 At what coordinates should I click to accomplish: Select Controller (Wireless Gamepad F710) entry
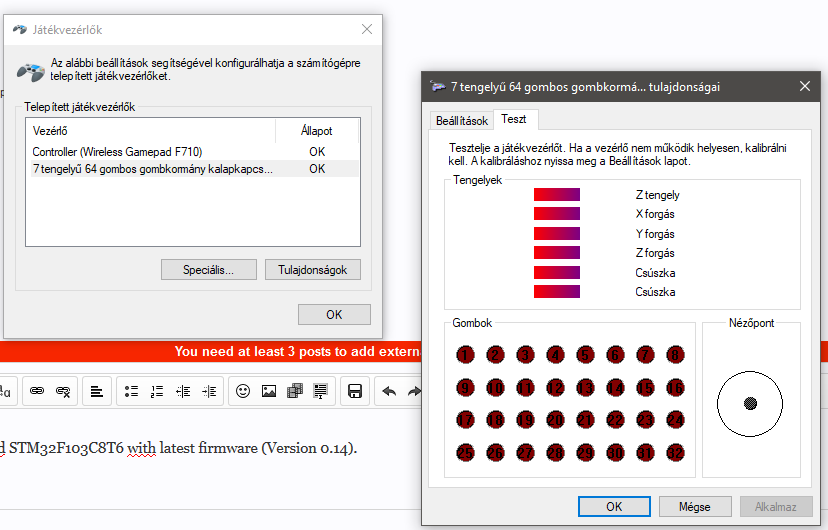click(117, 152)
